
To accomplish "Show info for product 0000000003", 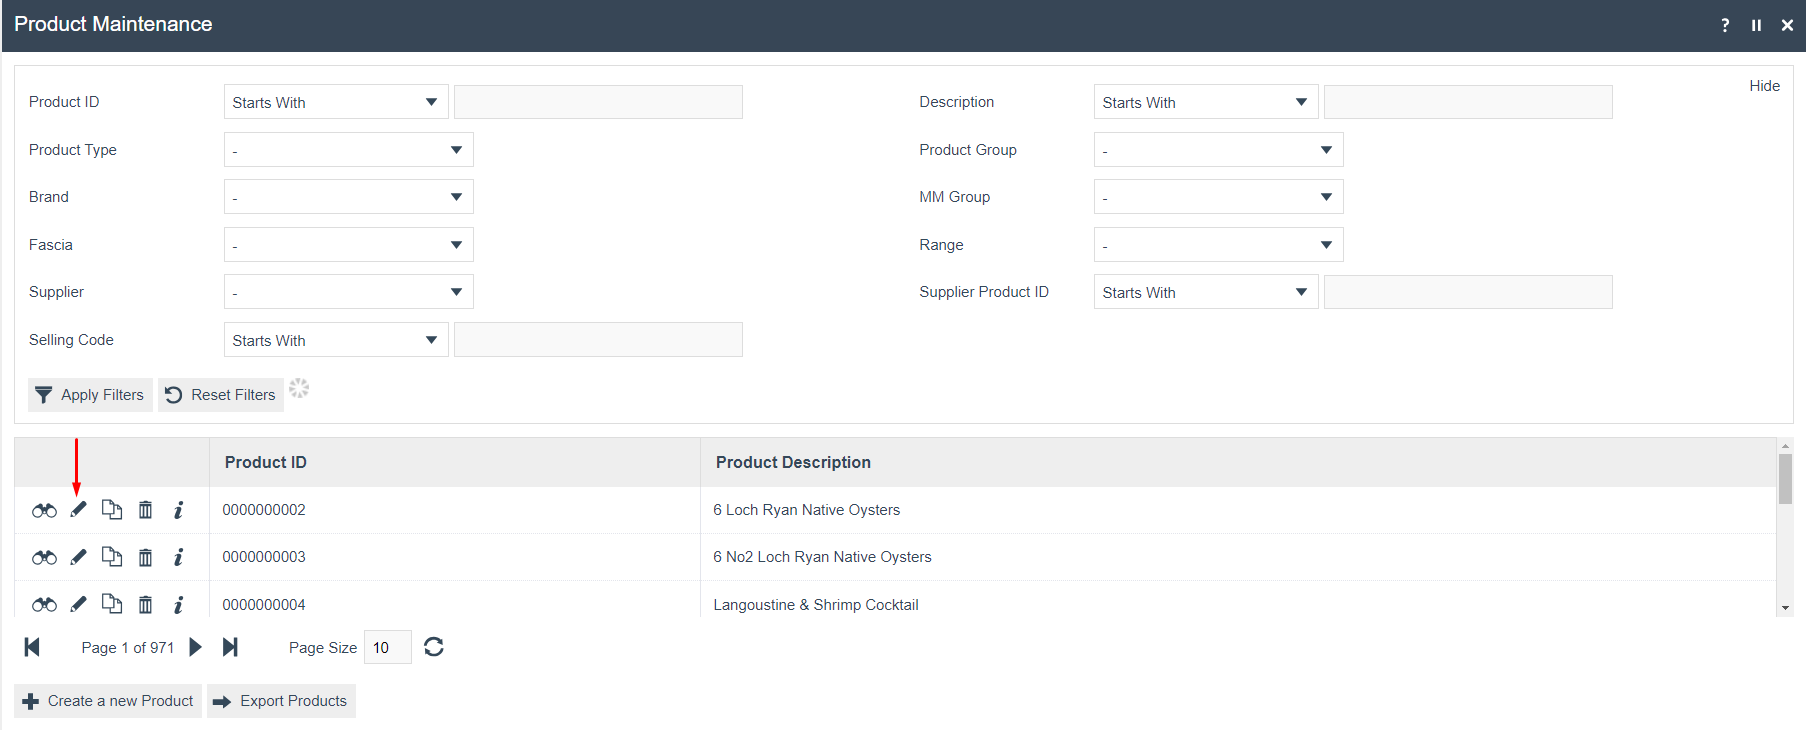I will 178,557.
